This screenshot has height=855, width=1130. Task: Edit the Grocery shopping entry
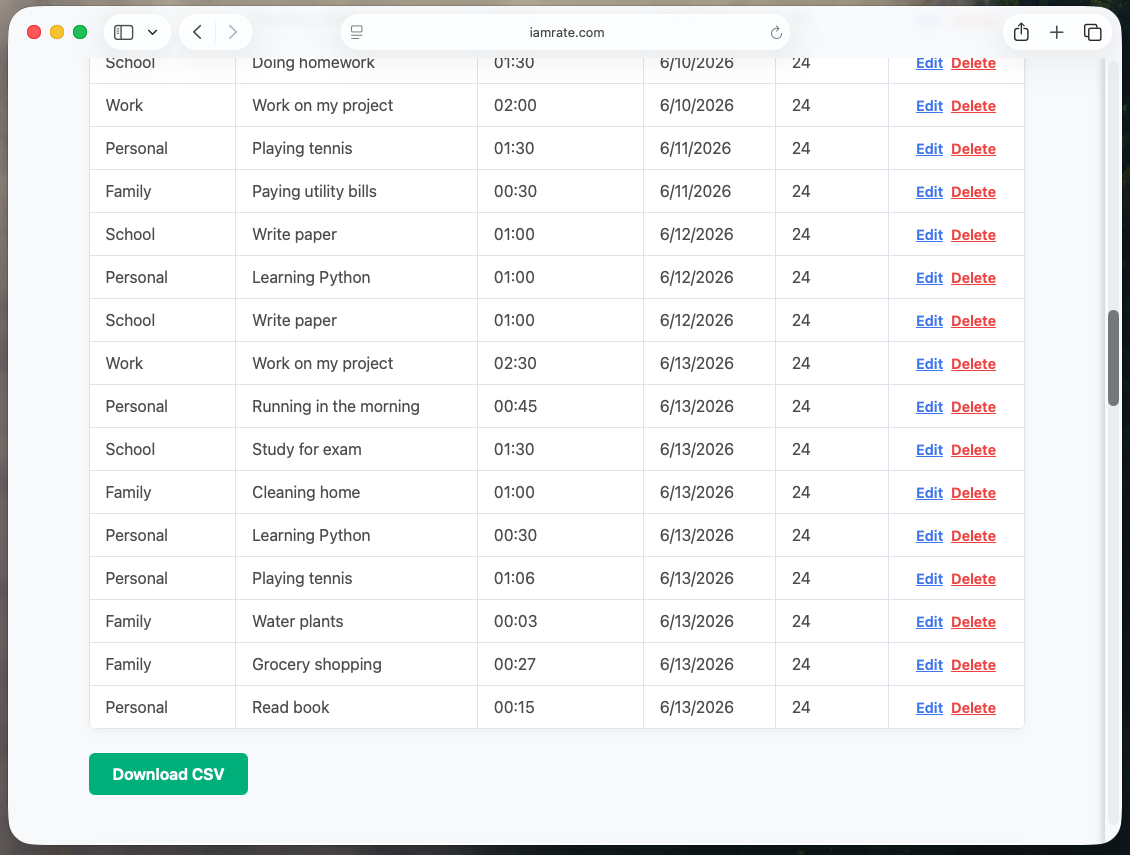tap(929, 665)
